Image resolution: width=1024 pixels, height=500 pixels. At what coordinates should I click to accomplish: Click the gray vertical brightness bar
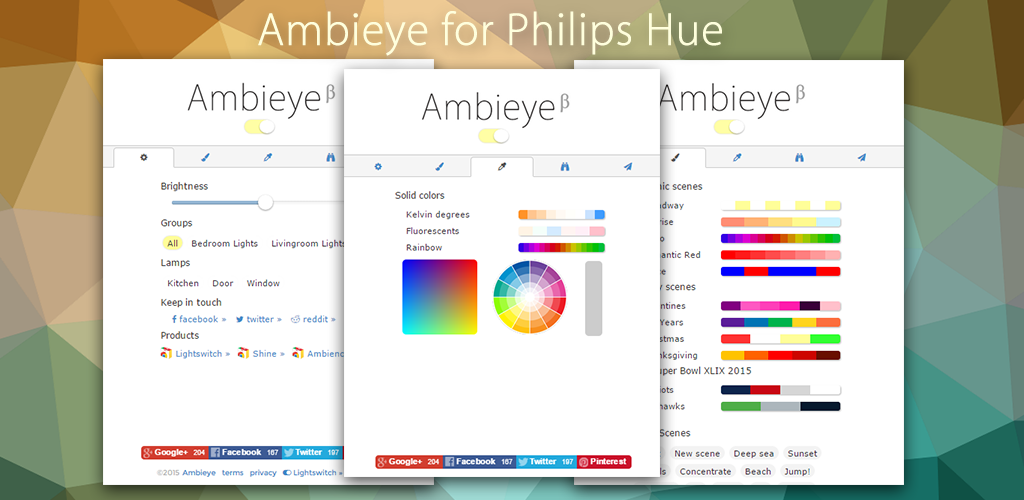(594, 298)
